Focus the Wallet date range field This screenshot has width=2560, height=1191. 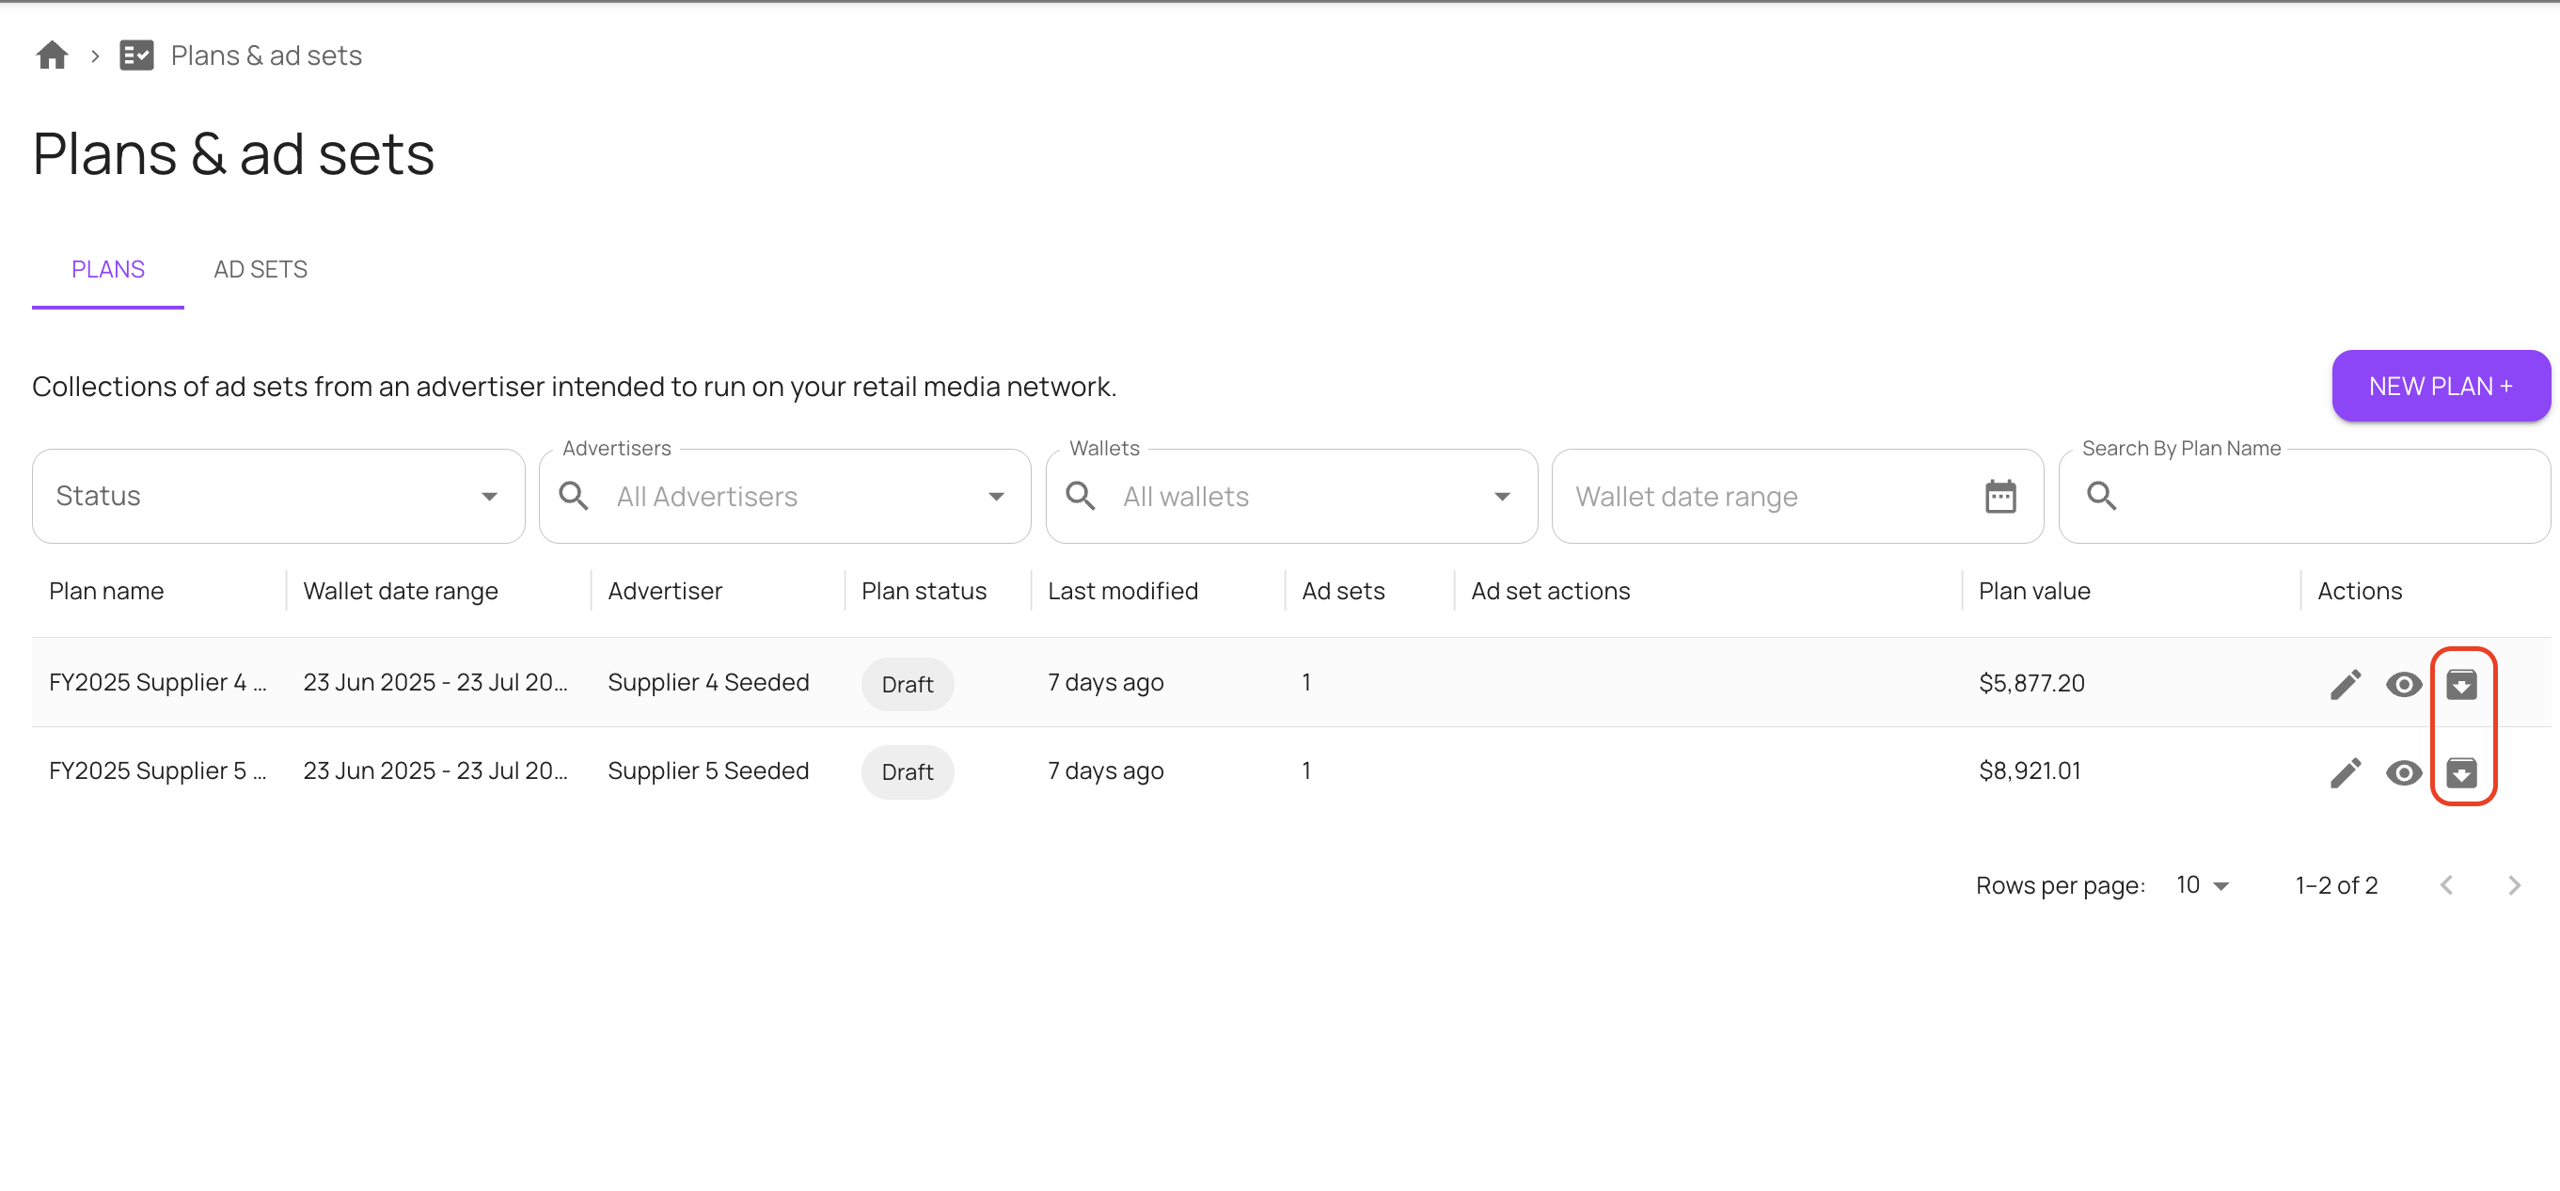1797,496
